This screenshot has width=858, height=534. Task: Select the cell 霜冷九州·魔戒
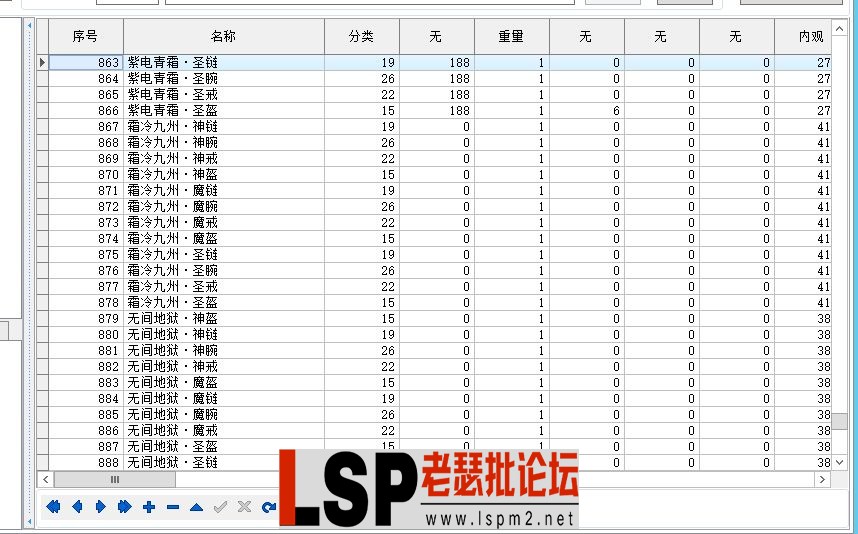click(x=224, y=223)
